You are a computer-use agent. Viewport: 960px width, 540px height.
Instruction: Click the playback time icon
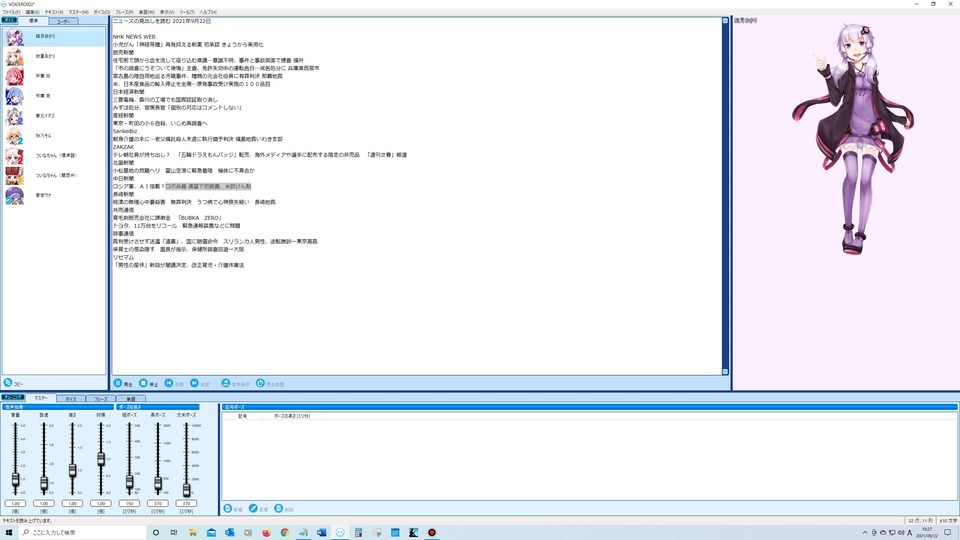[260, 383]
